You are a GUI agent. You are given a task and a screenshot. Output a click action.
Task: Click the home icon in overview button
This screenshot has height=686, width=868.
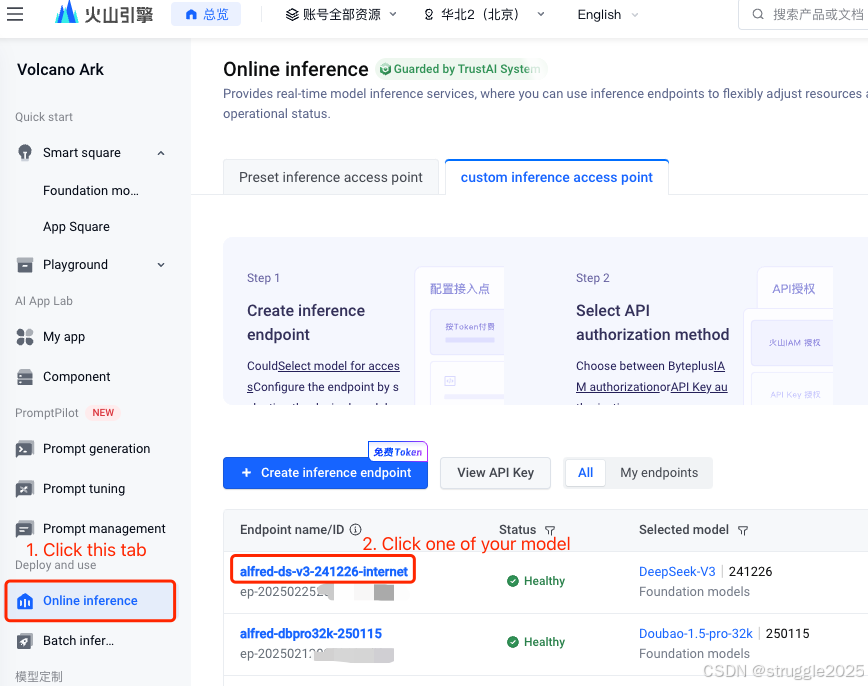pyautogui.click(x=191, y=14)
